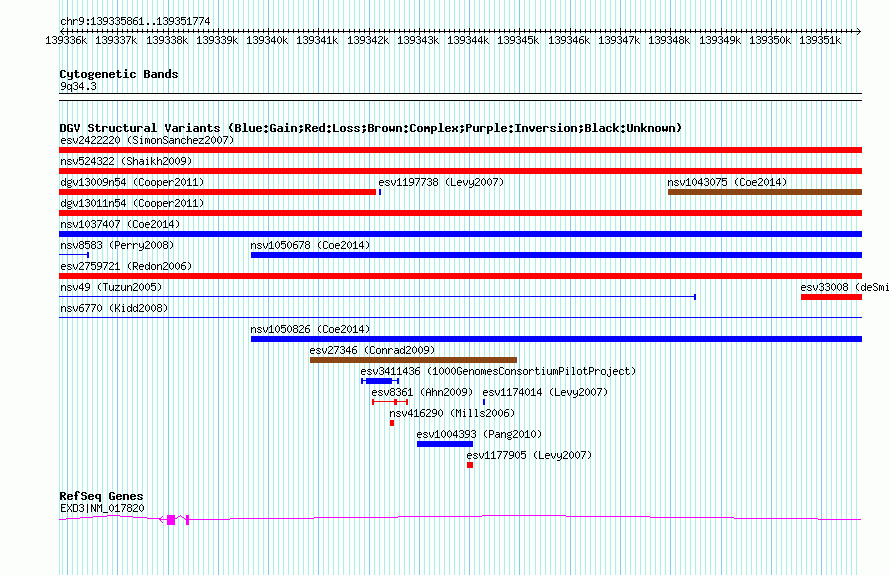Open the DGV Structural Variants track heading

coord(371,128)
